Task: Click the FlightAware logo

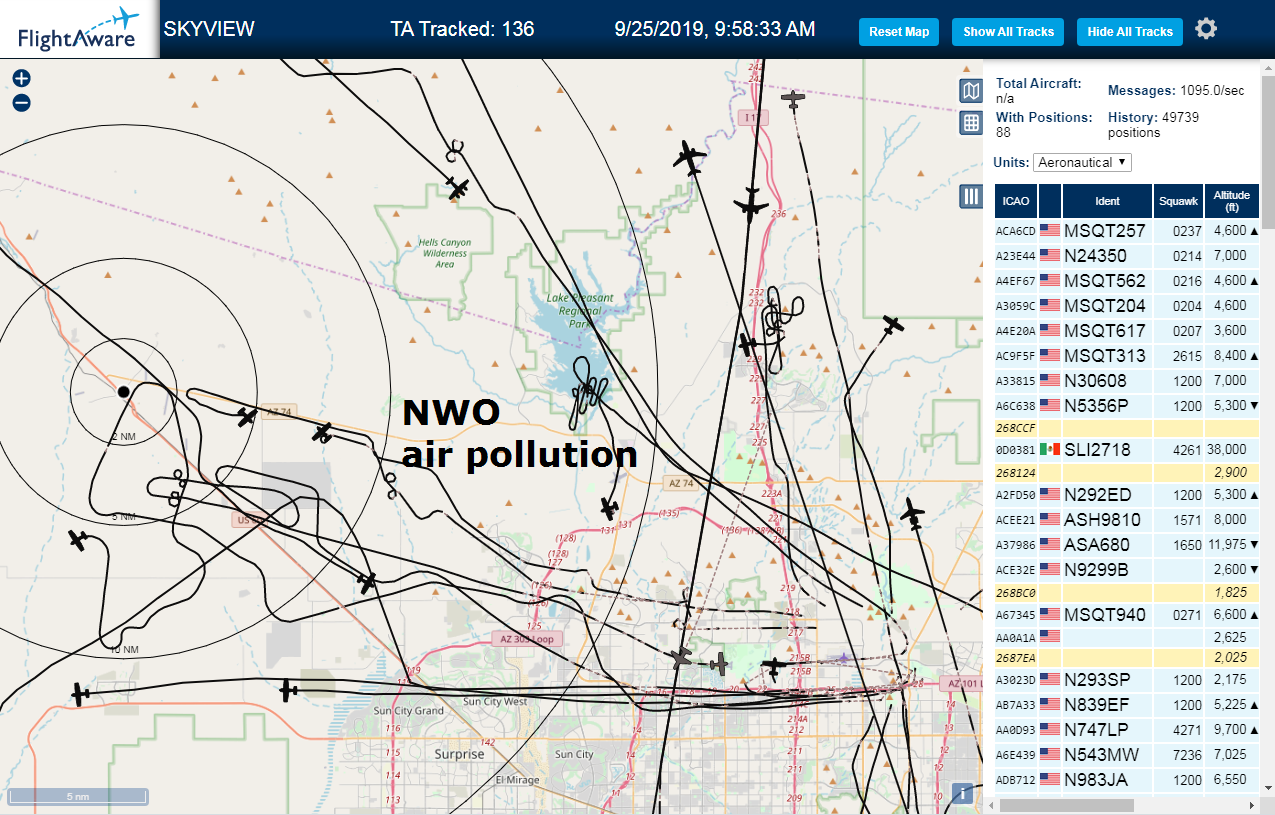Action: (78, 29)
